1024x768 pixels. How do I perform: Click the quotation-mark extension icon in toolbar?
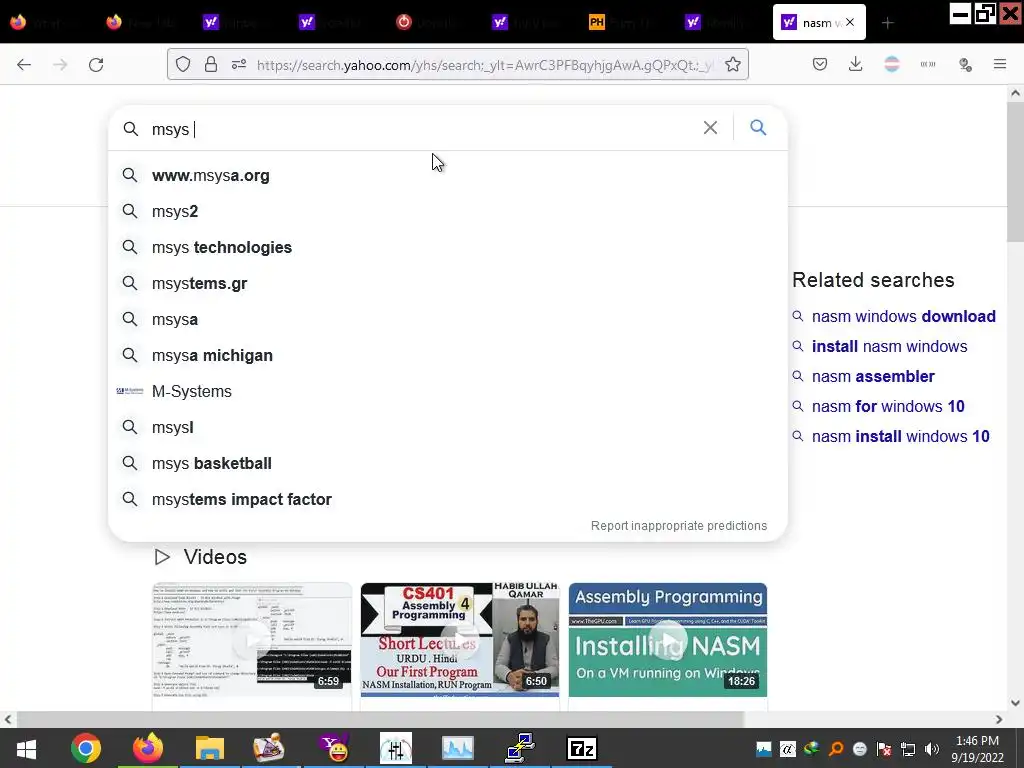(x=928, y=64)
